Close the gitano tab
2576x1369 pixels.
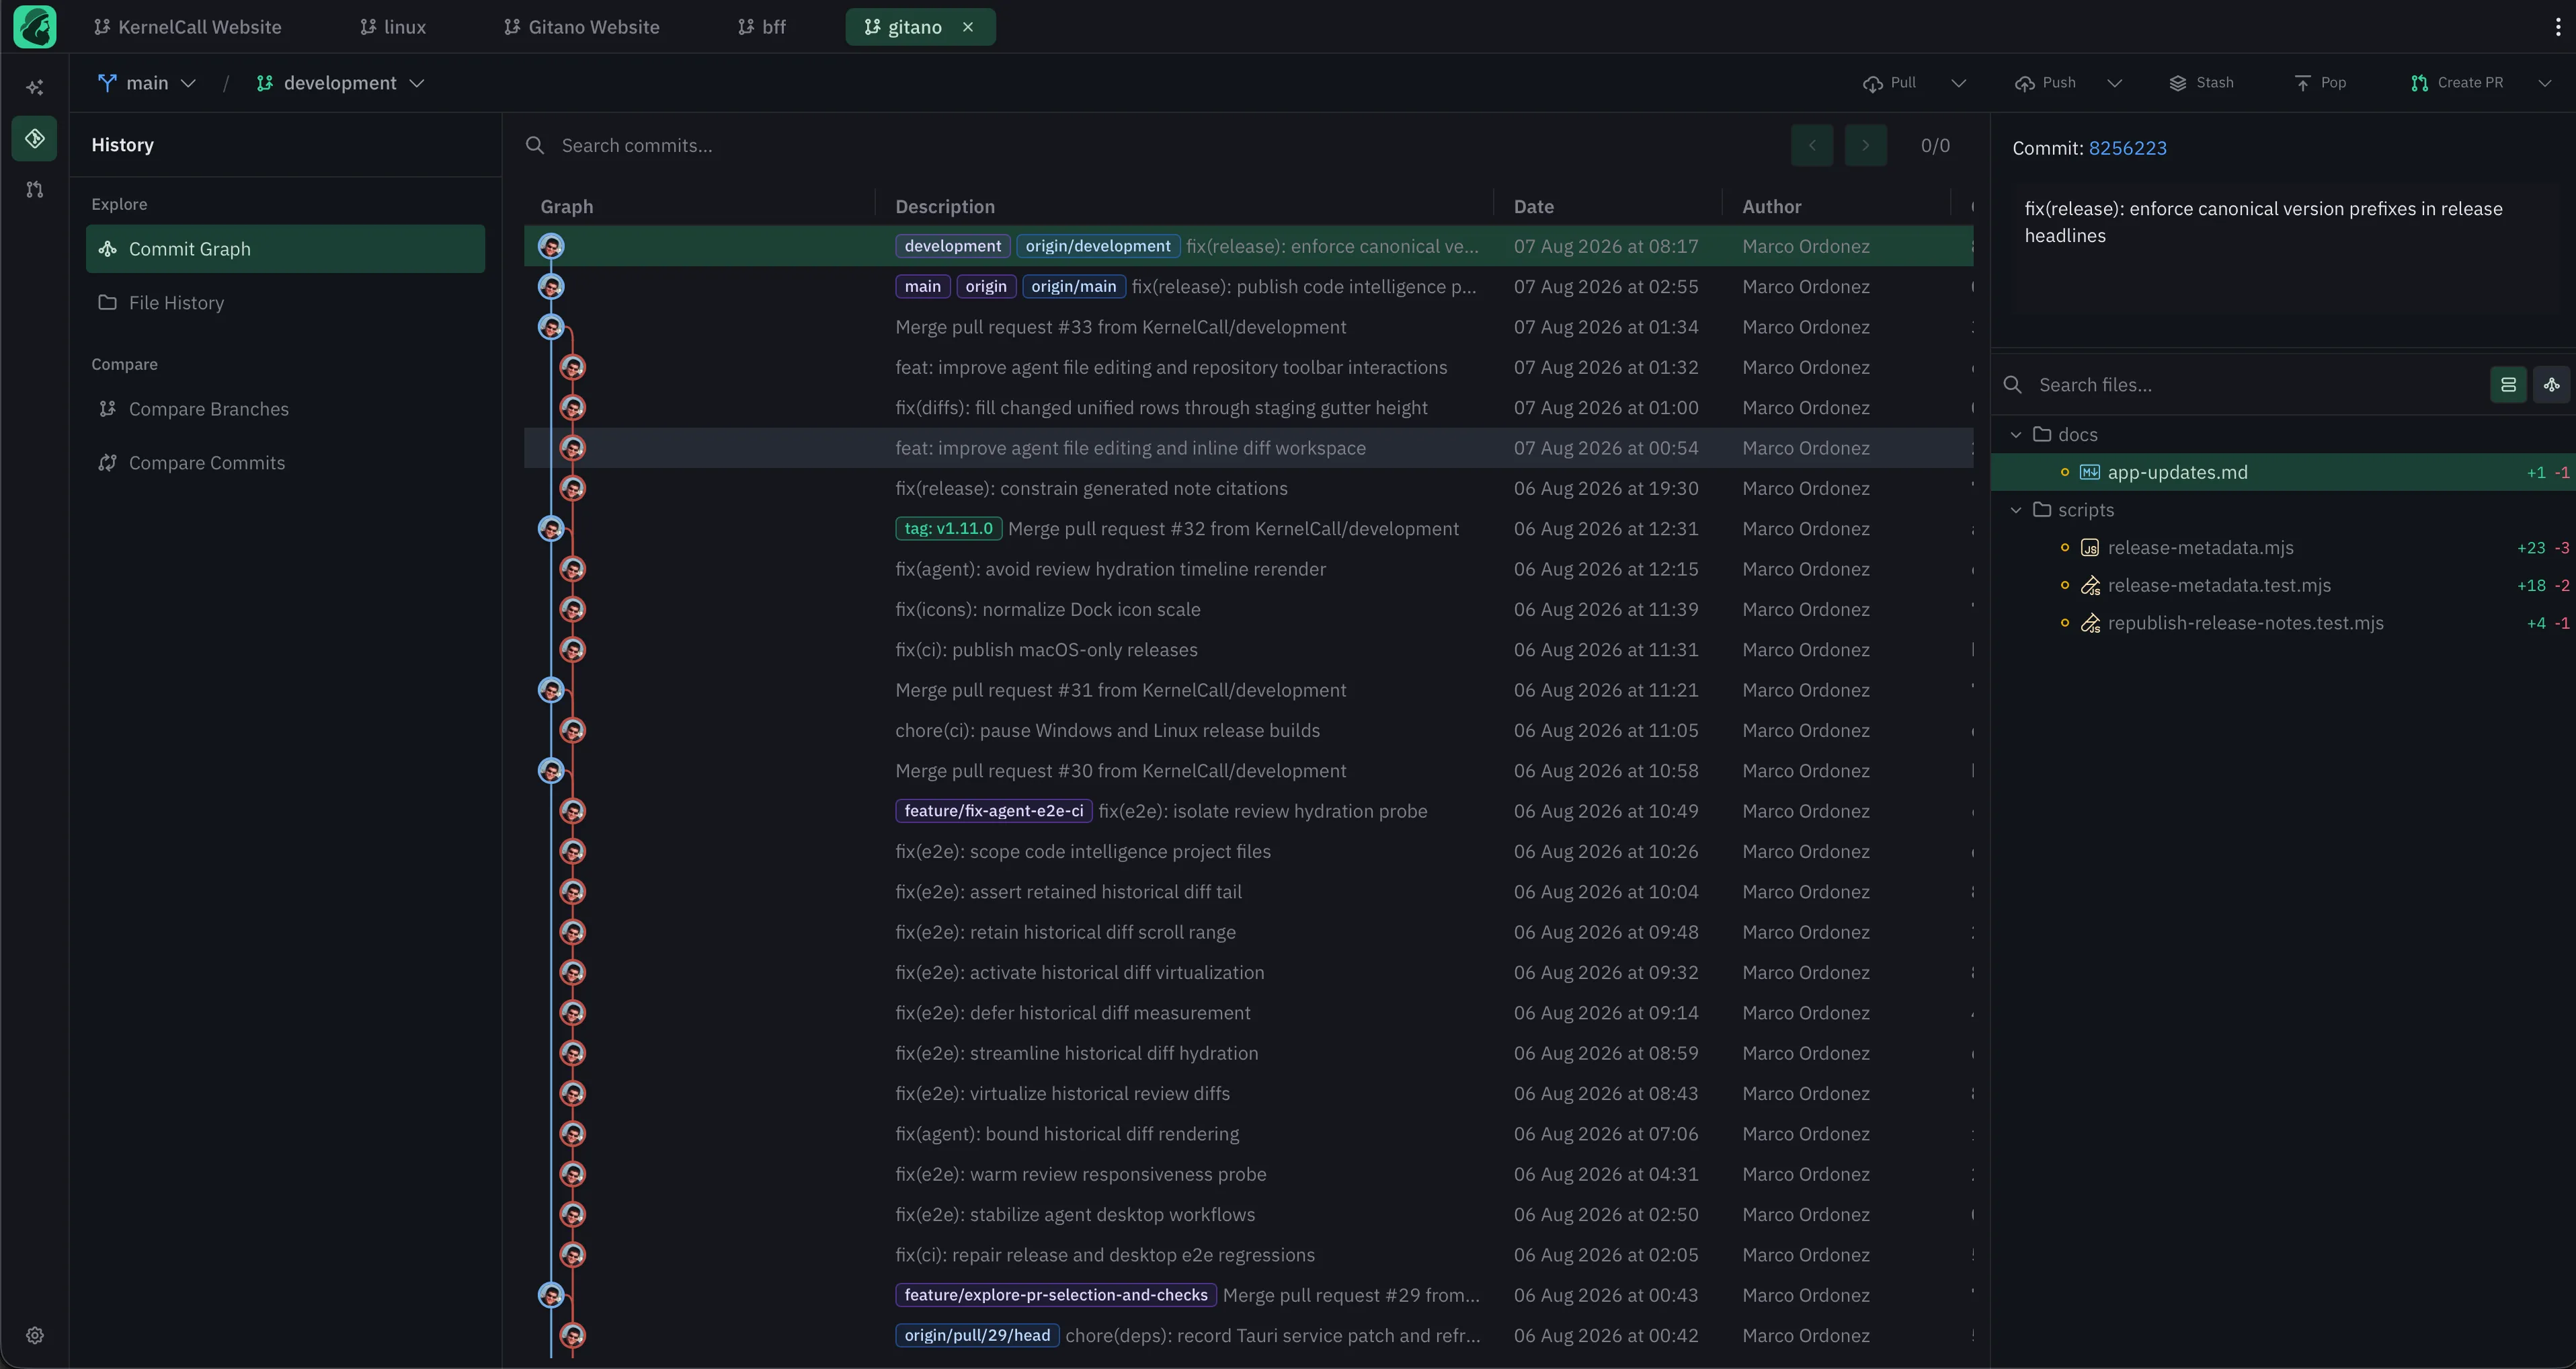(x=967, y=27)
